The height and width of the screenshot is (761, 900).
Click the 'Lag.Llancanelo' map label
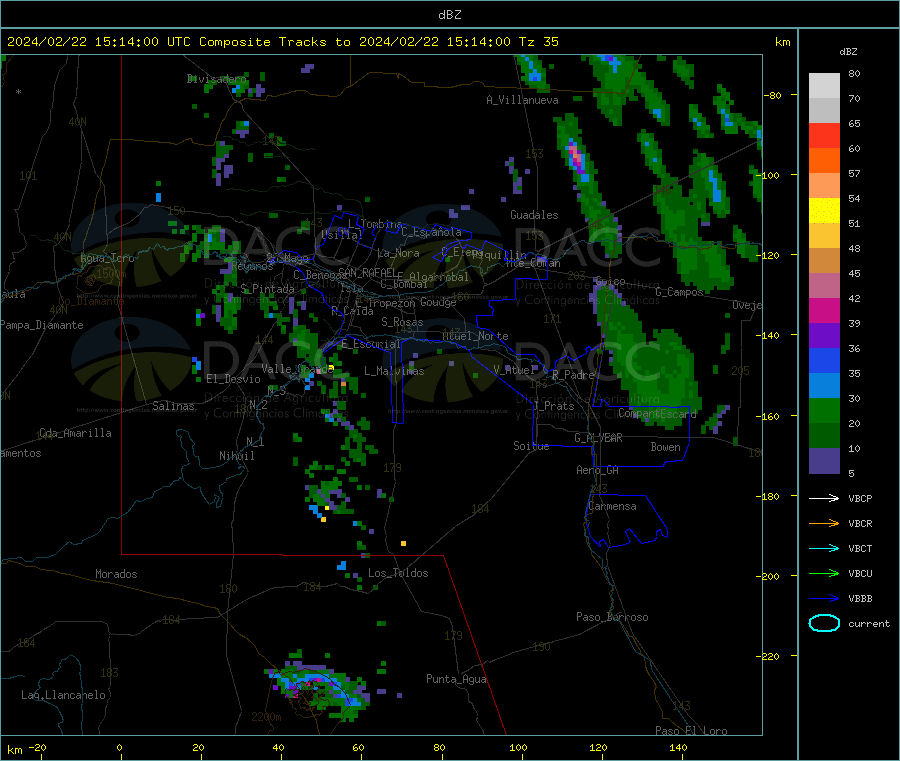point(63,695)
